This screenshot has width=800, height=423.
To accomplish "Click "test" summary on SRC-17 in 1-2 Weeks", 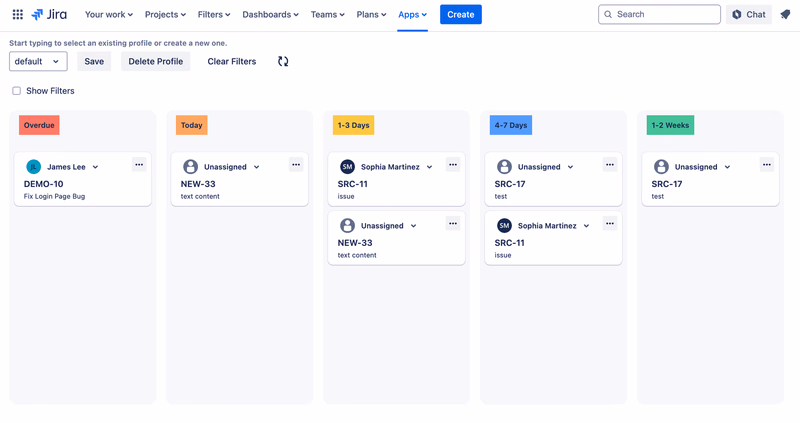I will coord(658,196).
